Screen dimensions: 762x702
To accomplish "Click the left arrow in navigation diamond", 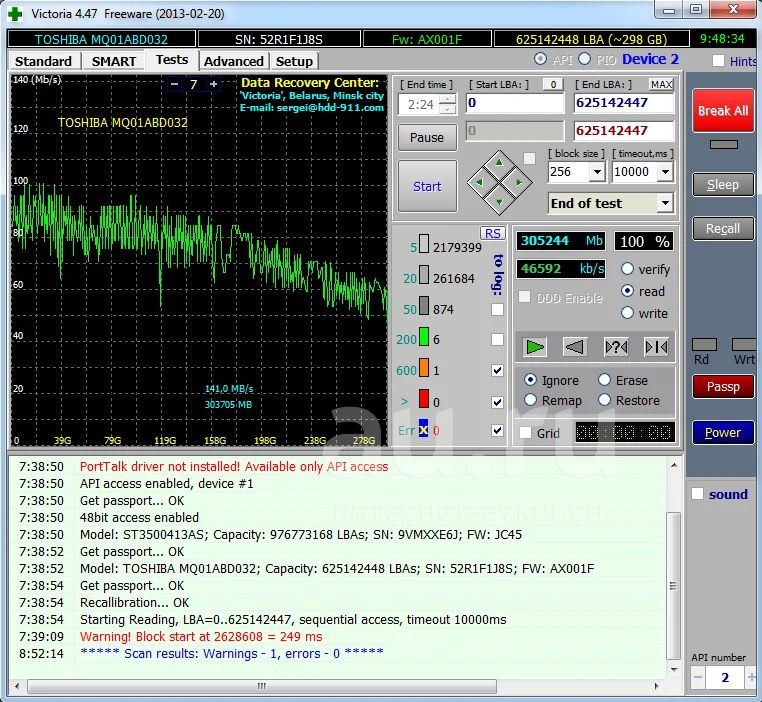I will pyautogui.click(x=479, y=183).
